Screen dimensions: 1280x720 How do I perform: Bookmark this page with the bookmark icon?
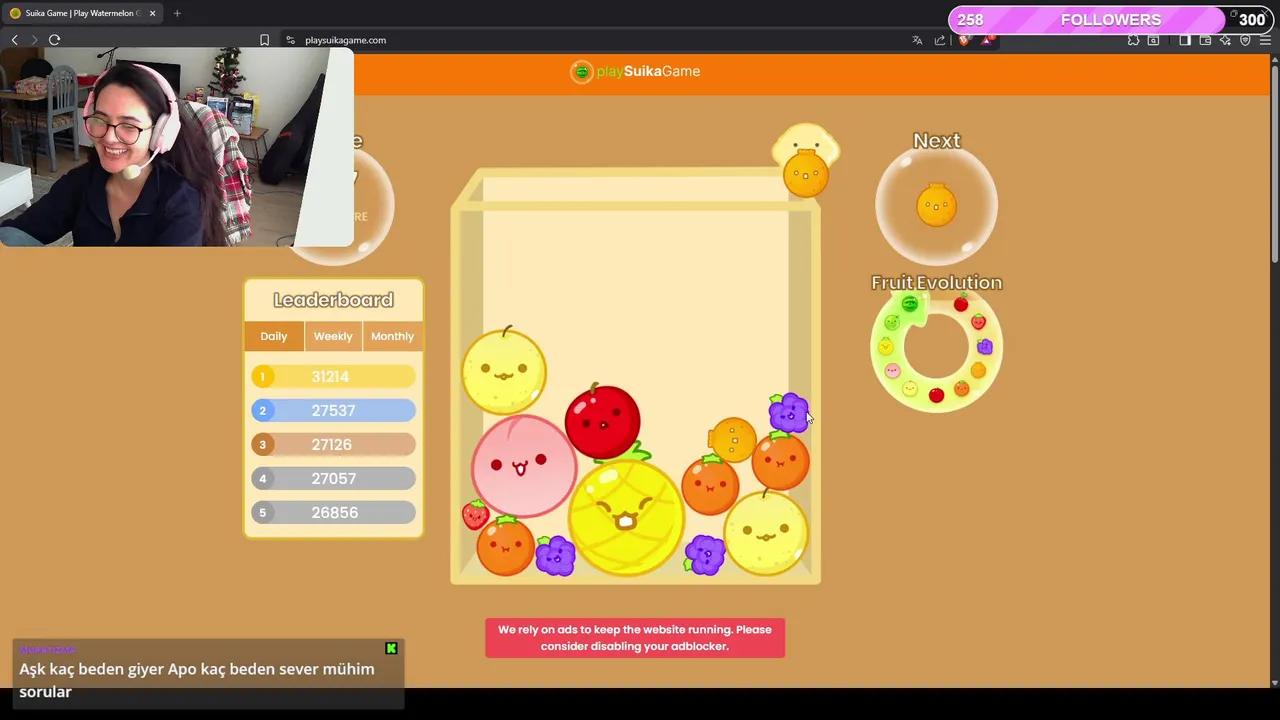point(264,40)
